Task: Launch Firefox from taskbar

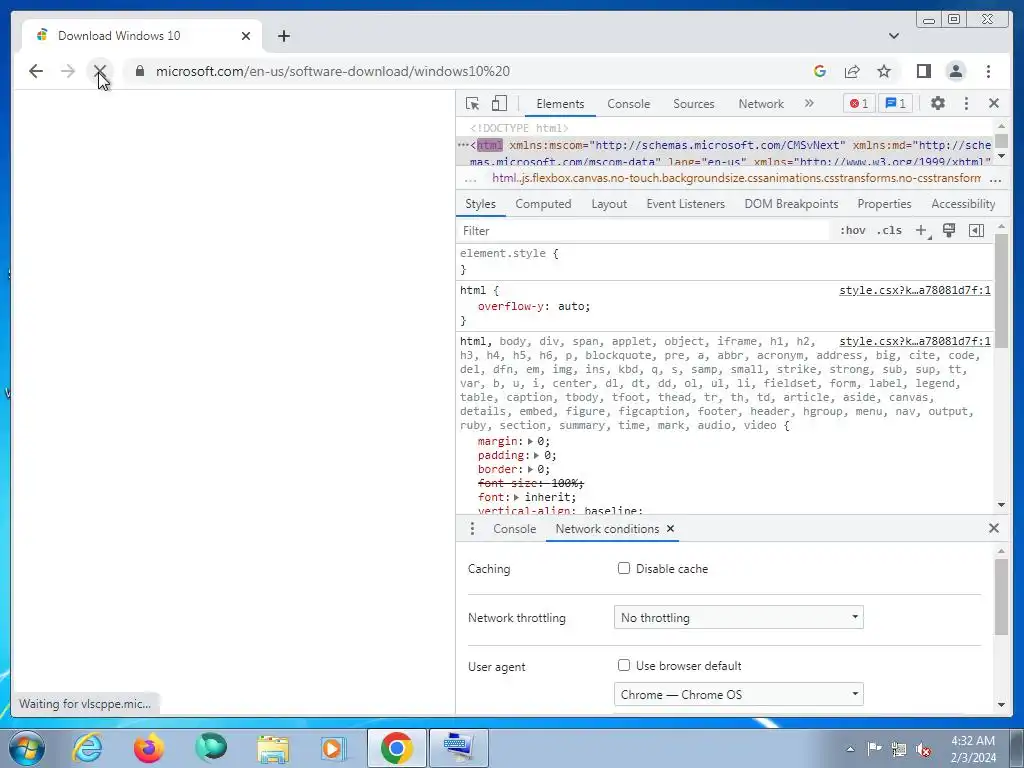Action: point(149,748)
